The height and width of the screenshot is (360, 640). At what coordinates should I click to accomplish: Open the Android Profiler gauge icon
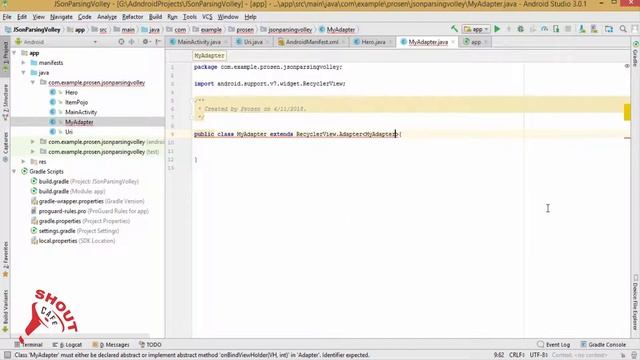coord(544,29)
